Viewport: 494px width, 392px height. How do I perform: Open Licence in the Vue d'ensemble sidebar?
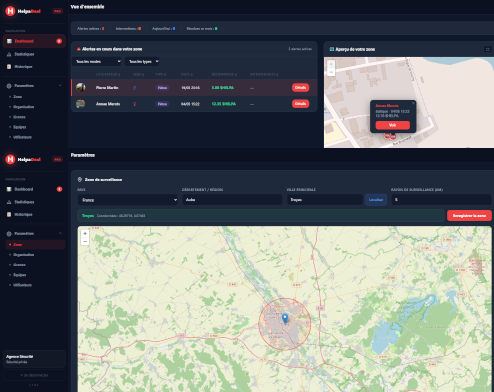click(19, 117)
